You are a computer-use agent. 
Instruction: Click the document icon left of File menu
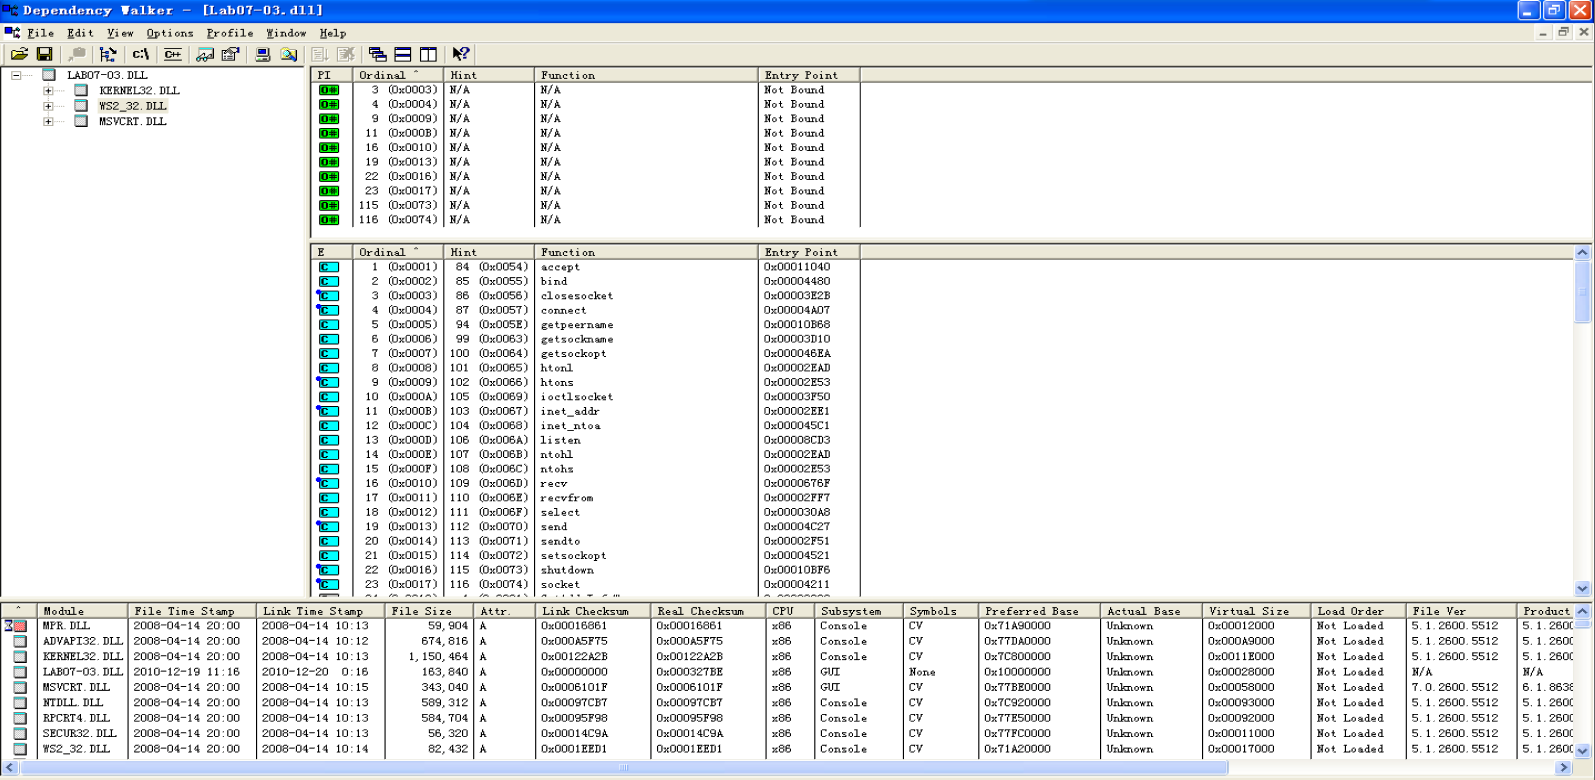pyautogui.click(x=12, y=33)
